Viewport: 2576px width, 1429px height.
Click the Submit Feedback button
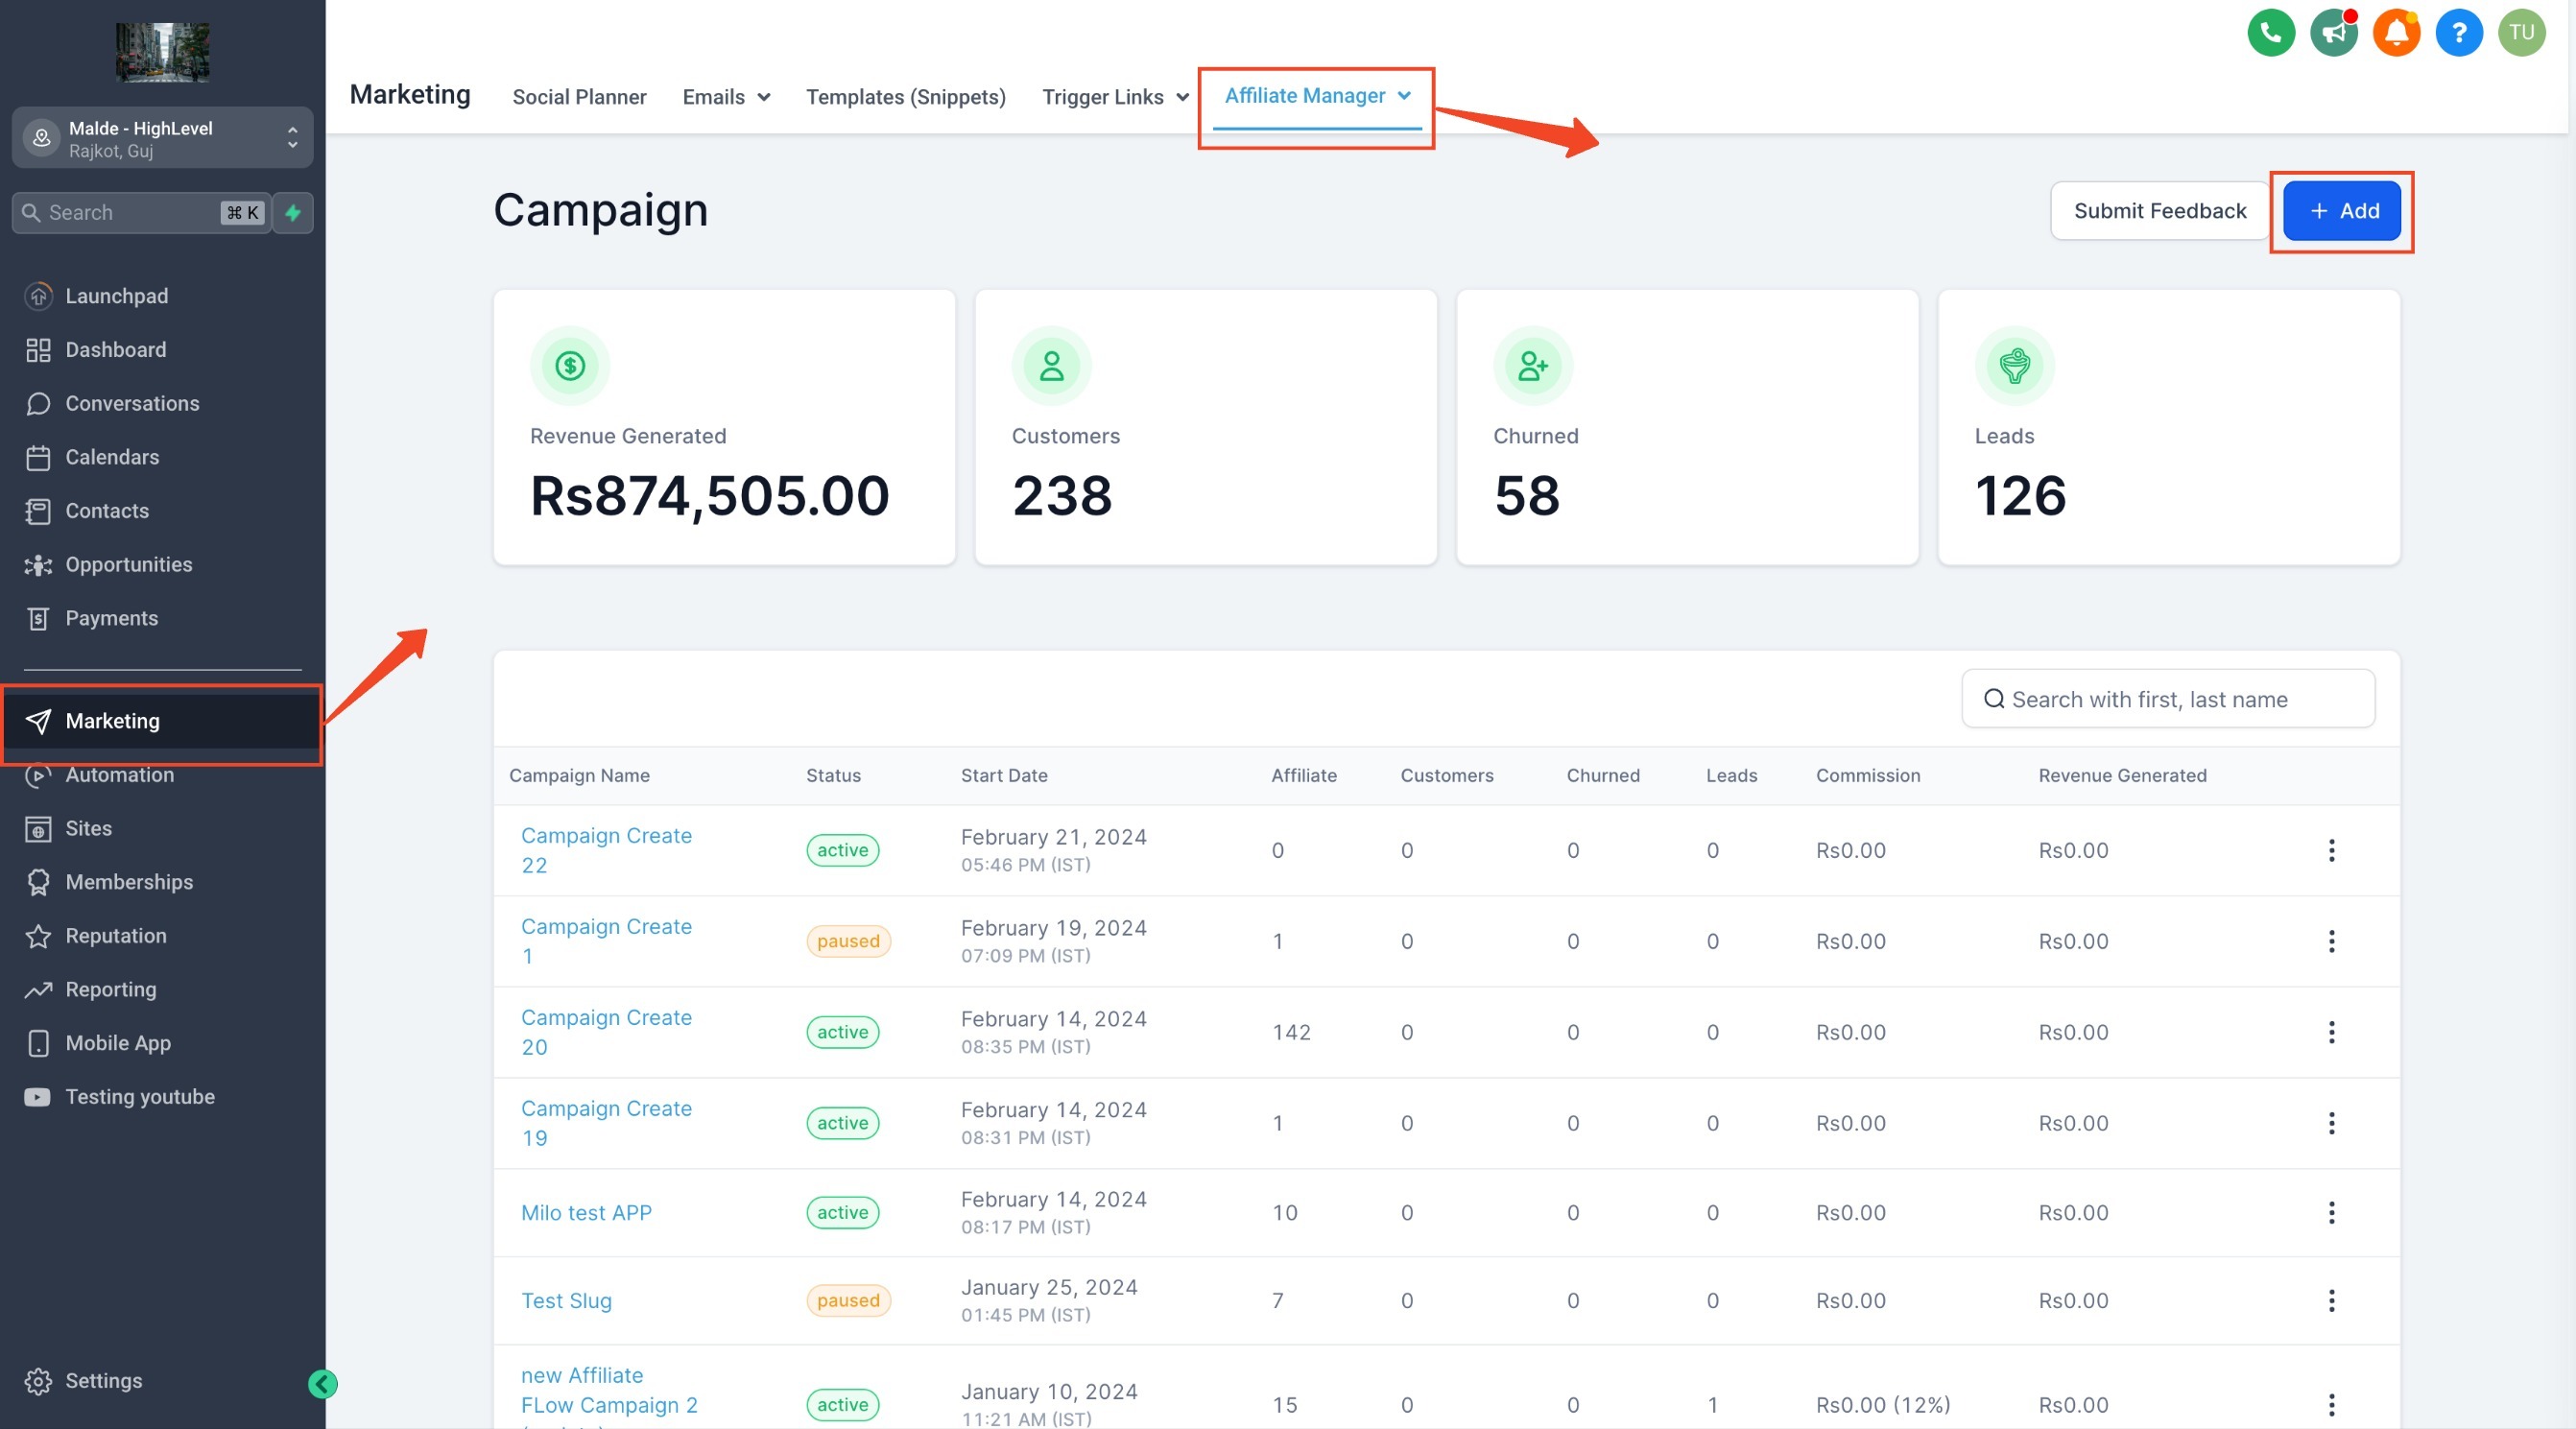coord(2159,211)
